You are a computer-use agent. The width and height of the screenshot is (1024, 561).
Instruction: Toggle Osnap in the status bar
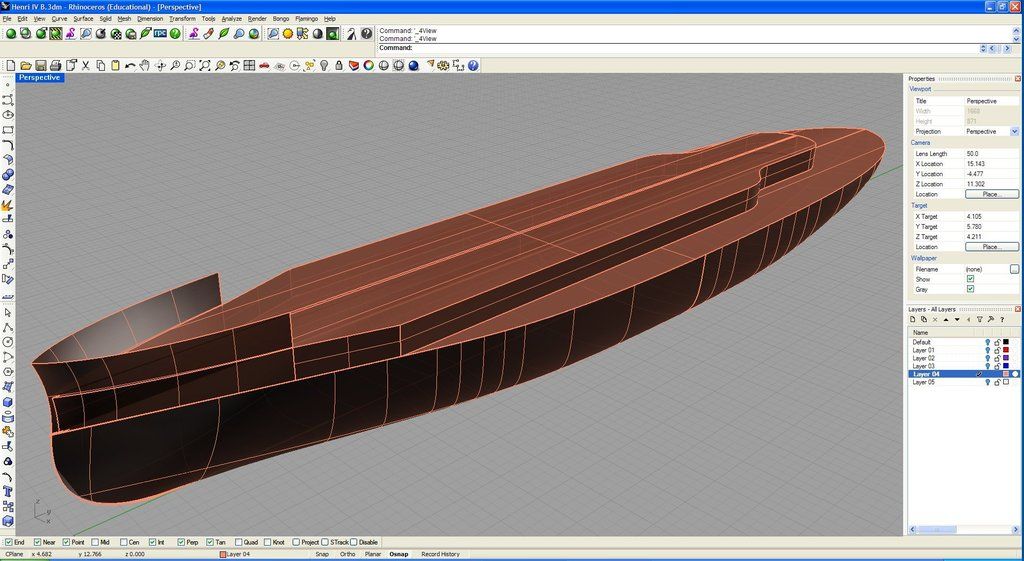[399, 554]
